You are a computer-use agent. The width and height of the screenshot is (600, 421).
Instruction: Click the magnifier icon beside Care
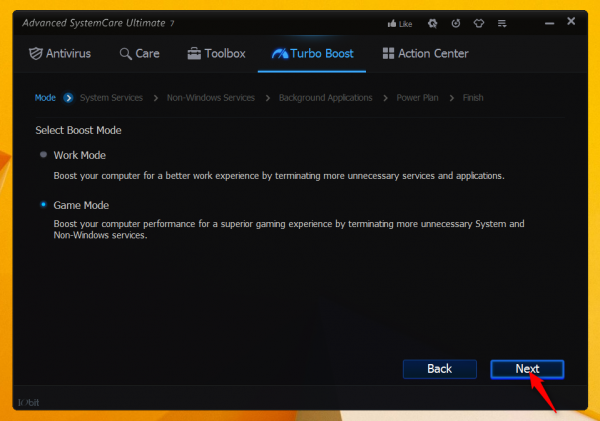pos(126,54)
